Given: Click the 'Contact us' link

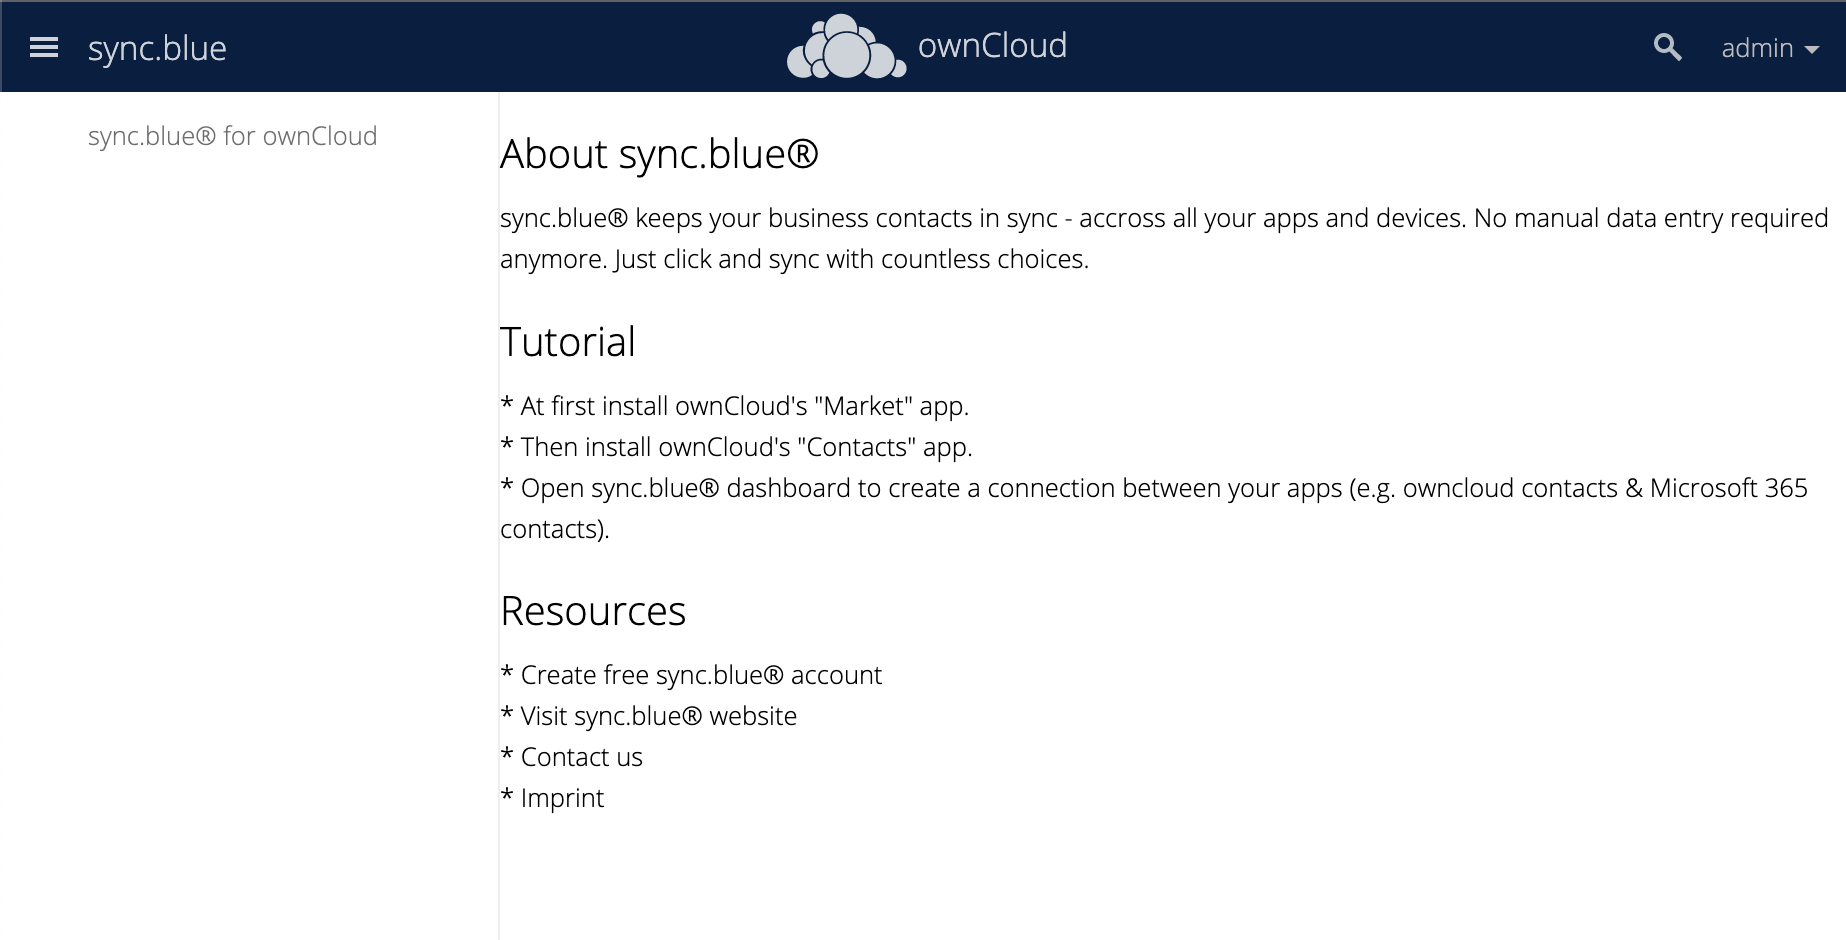Looking at the screenshot, I should (582, 757).
